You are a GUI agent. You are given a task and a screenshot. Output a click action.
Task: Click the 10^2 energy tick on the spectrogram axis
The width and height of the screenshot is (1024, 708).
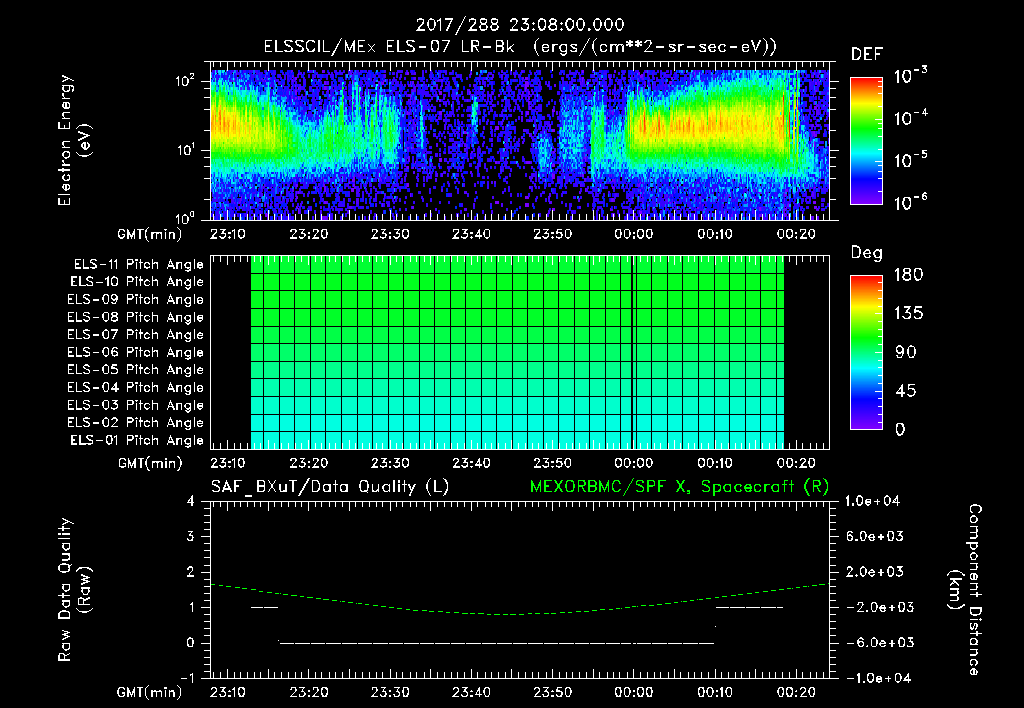click(185, 81)
